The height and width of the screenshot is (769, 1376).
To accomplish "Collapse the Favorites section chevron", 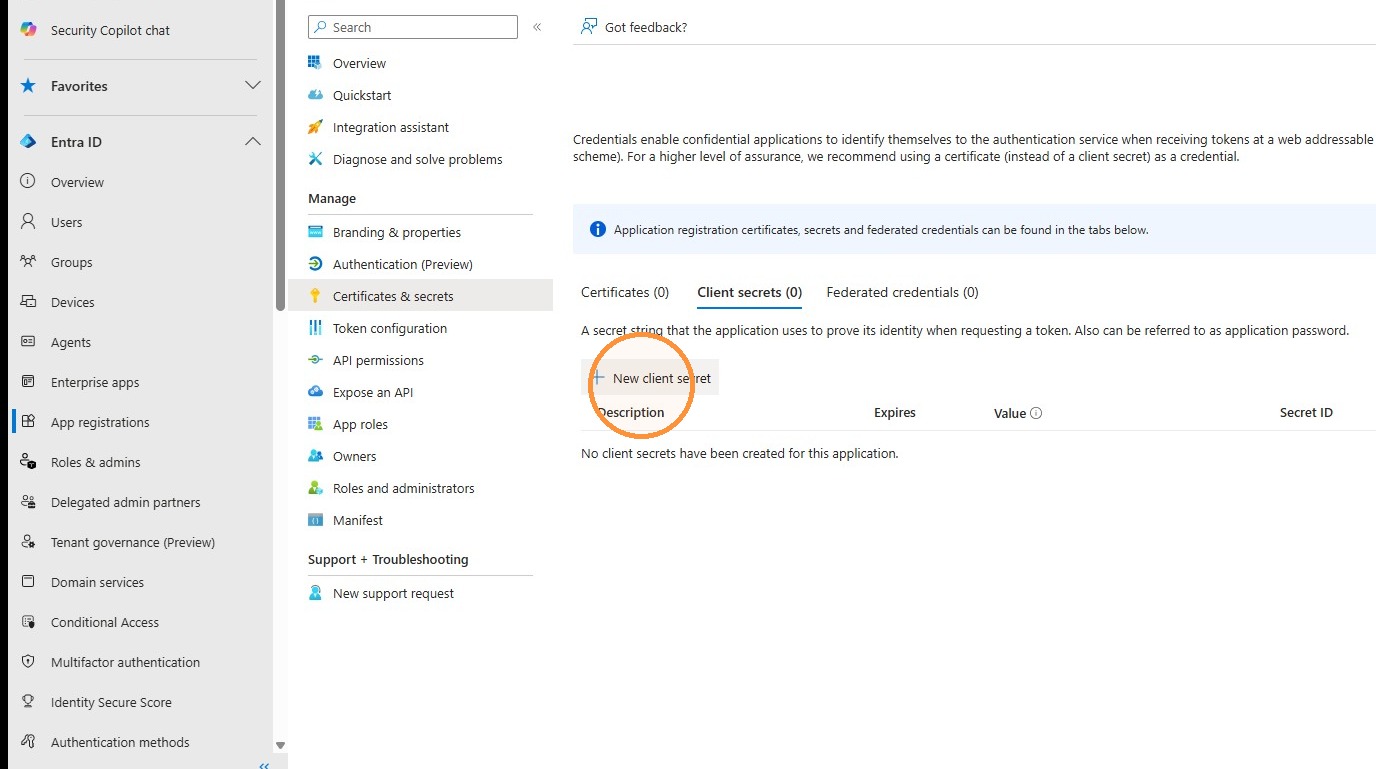I will pos(253,86).
